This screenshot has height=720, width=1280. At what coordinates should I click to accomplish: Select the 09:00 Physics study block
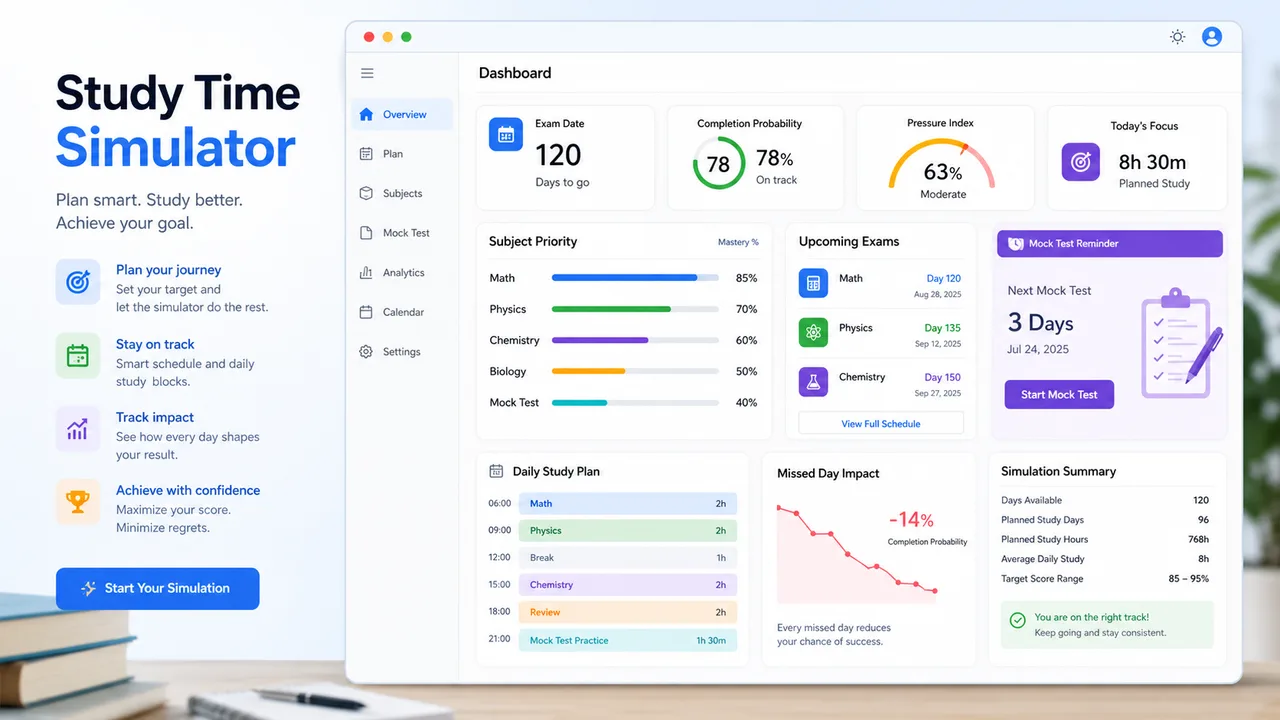pyautogui.click(x=628, y=531)
